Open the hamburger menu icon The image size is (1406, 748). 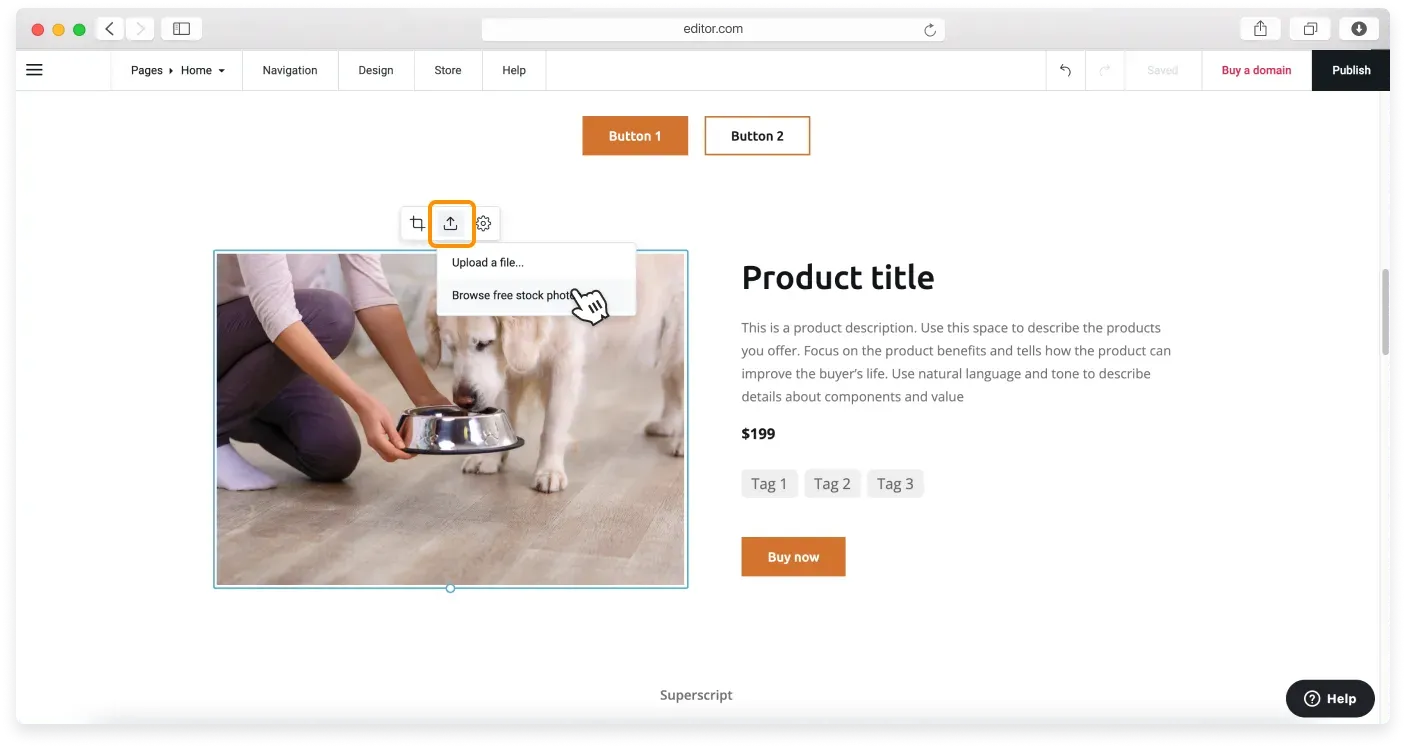[x=34, y=70]
